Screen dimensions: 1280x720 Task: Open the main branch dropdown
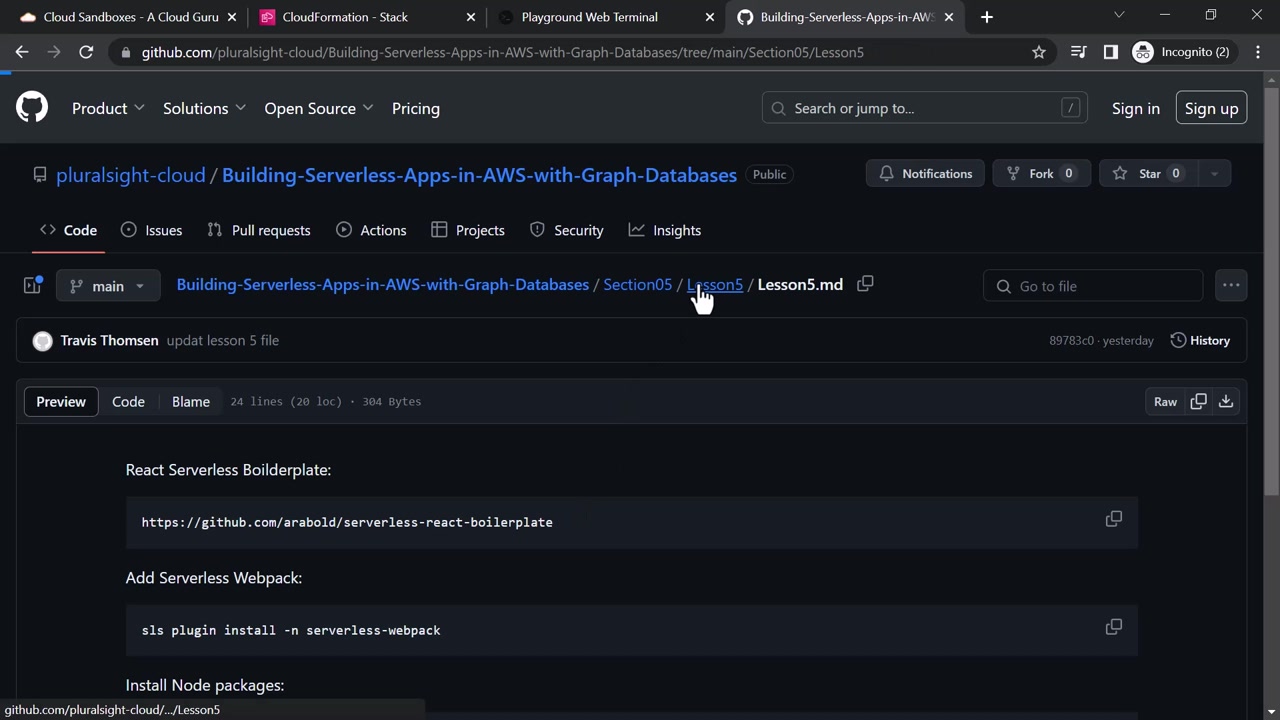108,286
